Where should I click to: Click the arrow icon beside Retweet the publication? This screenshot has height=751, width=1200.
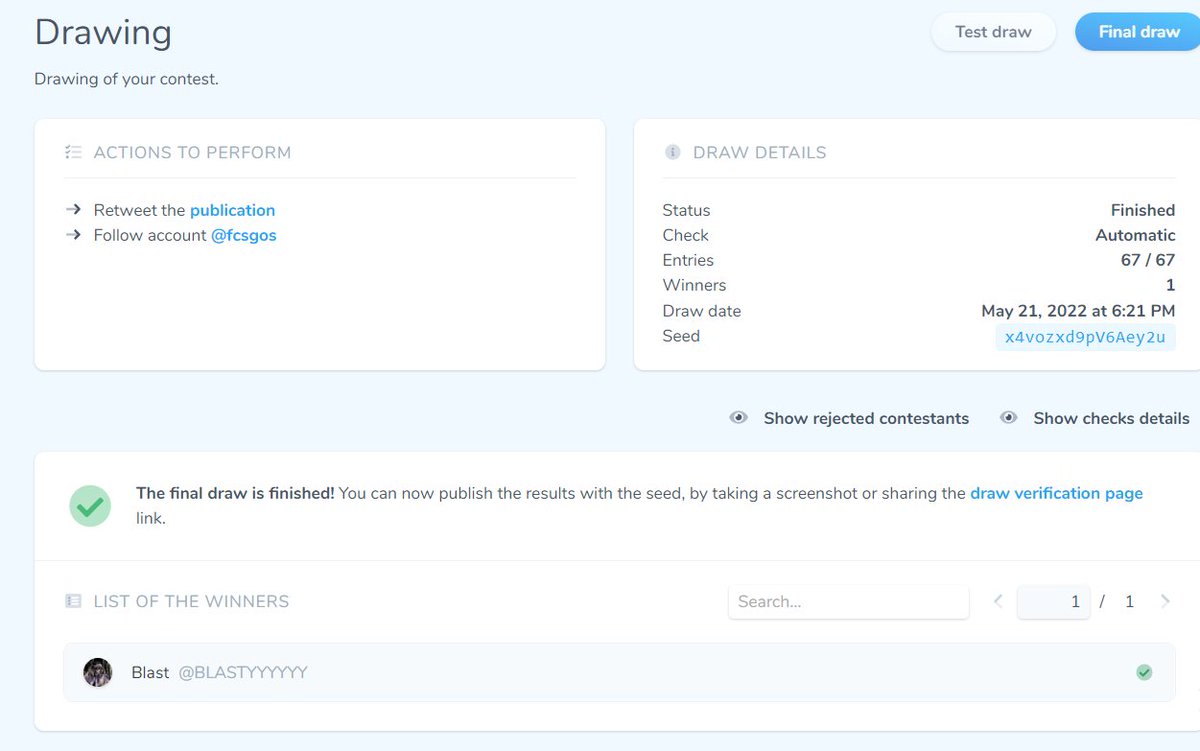pyautogui.click(x=73, y=210)
